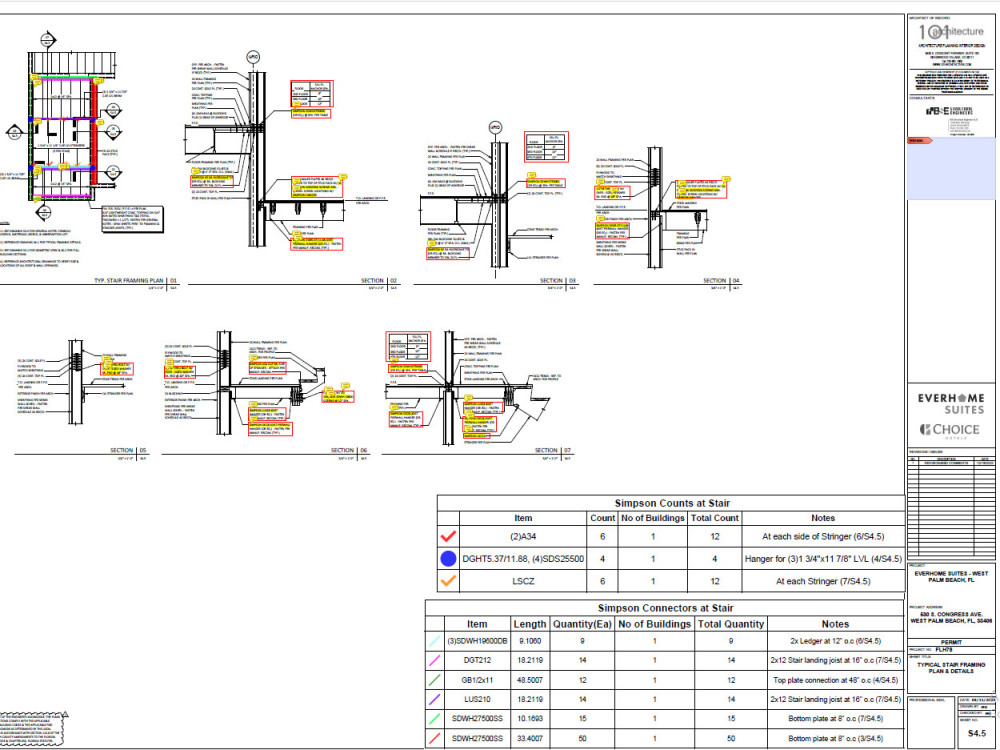Image resolution: width=1000 pixels, height=750 pixels.
Task: Click the orange checkmark legend icon for LSCZ
Action: [x=448, y=581]
